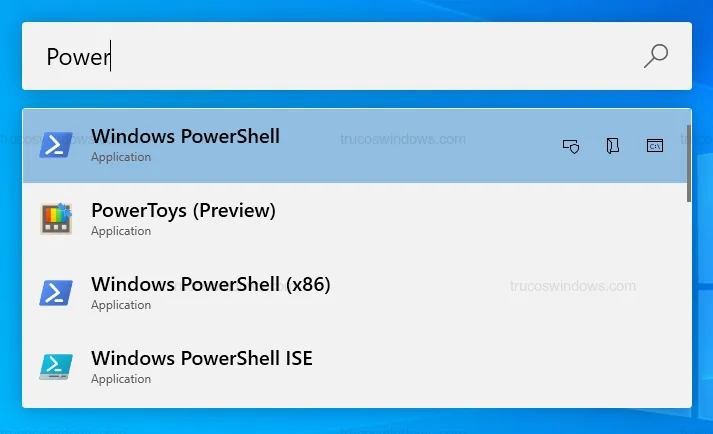Click "Application" subtitle under Windows PowerShell (x86)

(121, 305)
